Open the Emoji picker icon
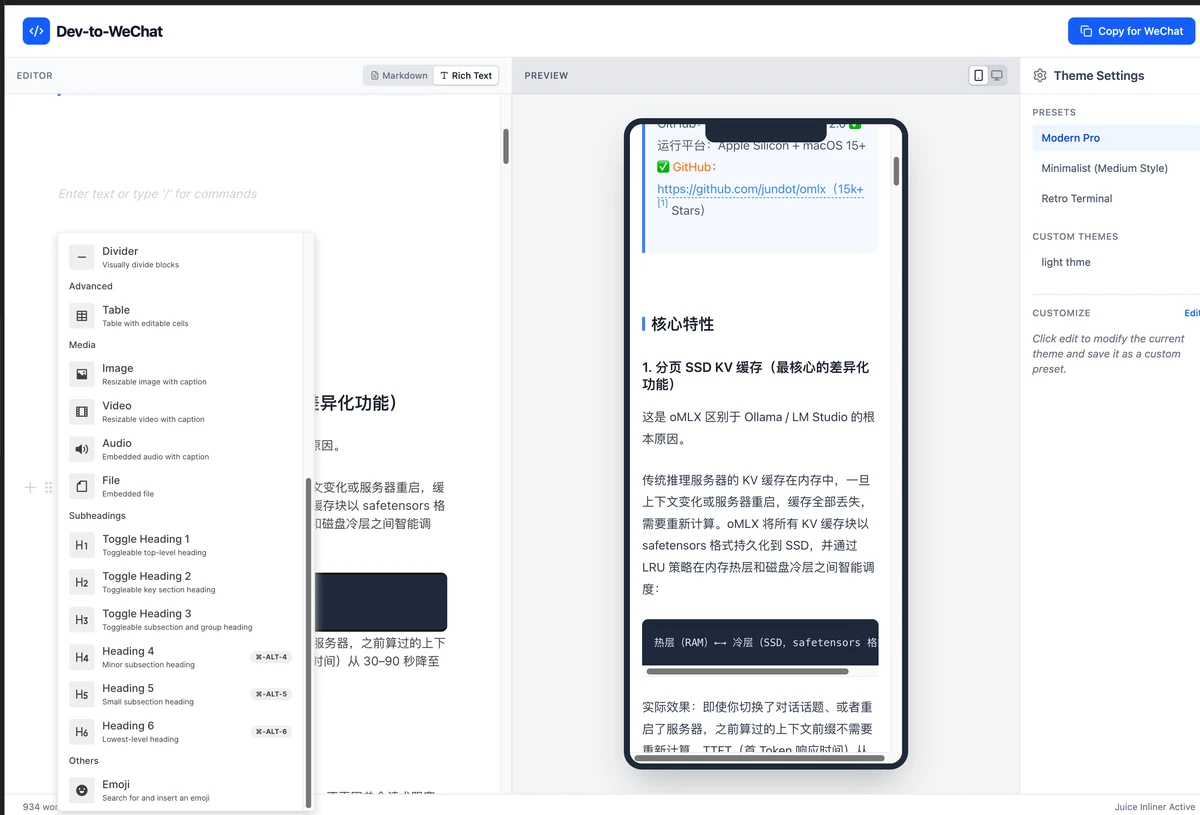This screenshot has height=815, width=1200. (x=82, y=790)
